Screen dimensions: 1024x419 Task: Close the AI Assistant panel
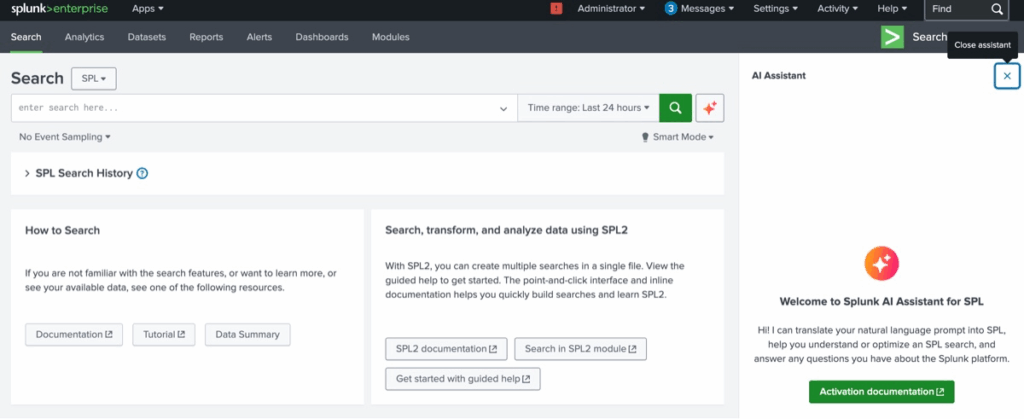coord(1006,76)
